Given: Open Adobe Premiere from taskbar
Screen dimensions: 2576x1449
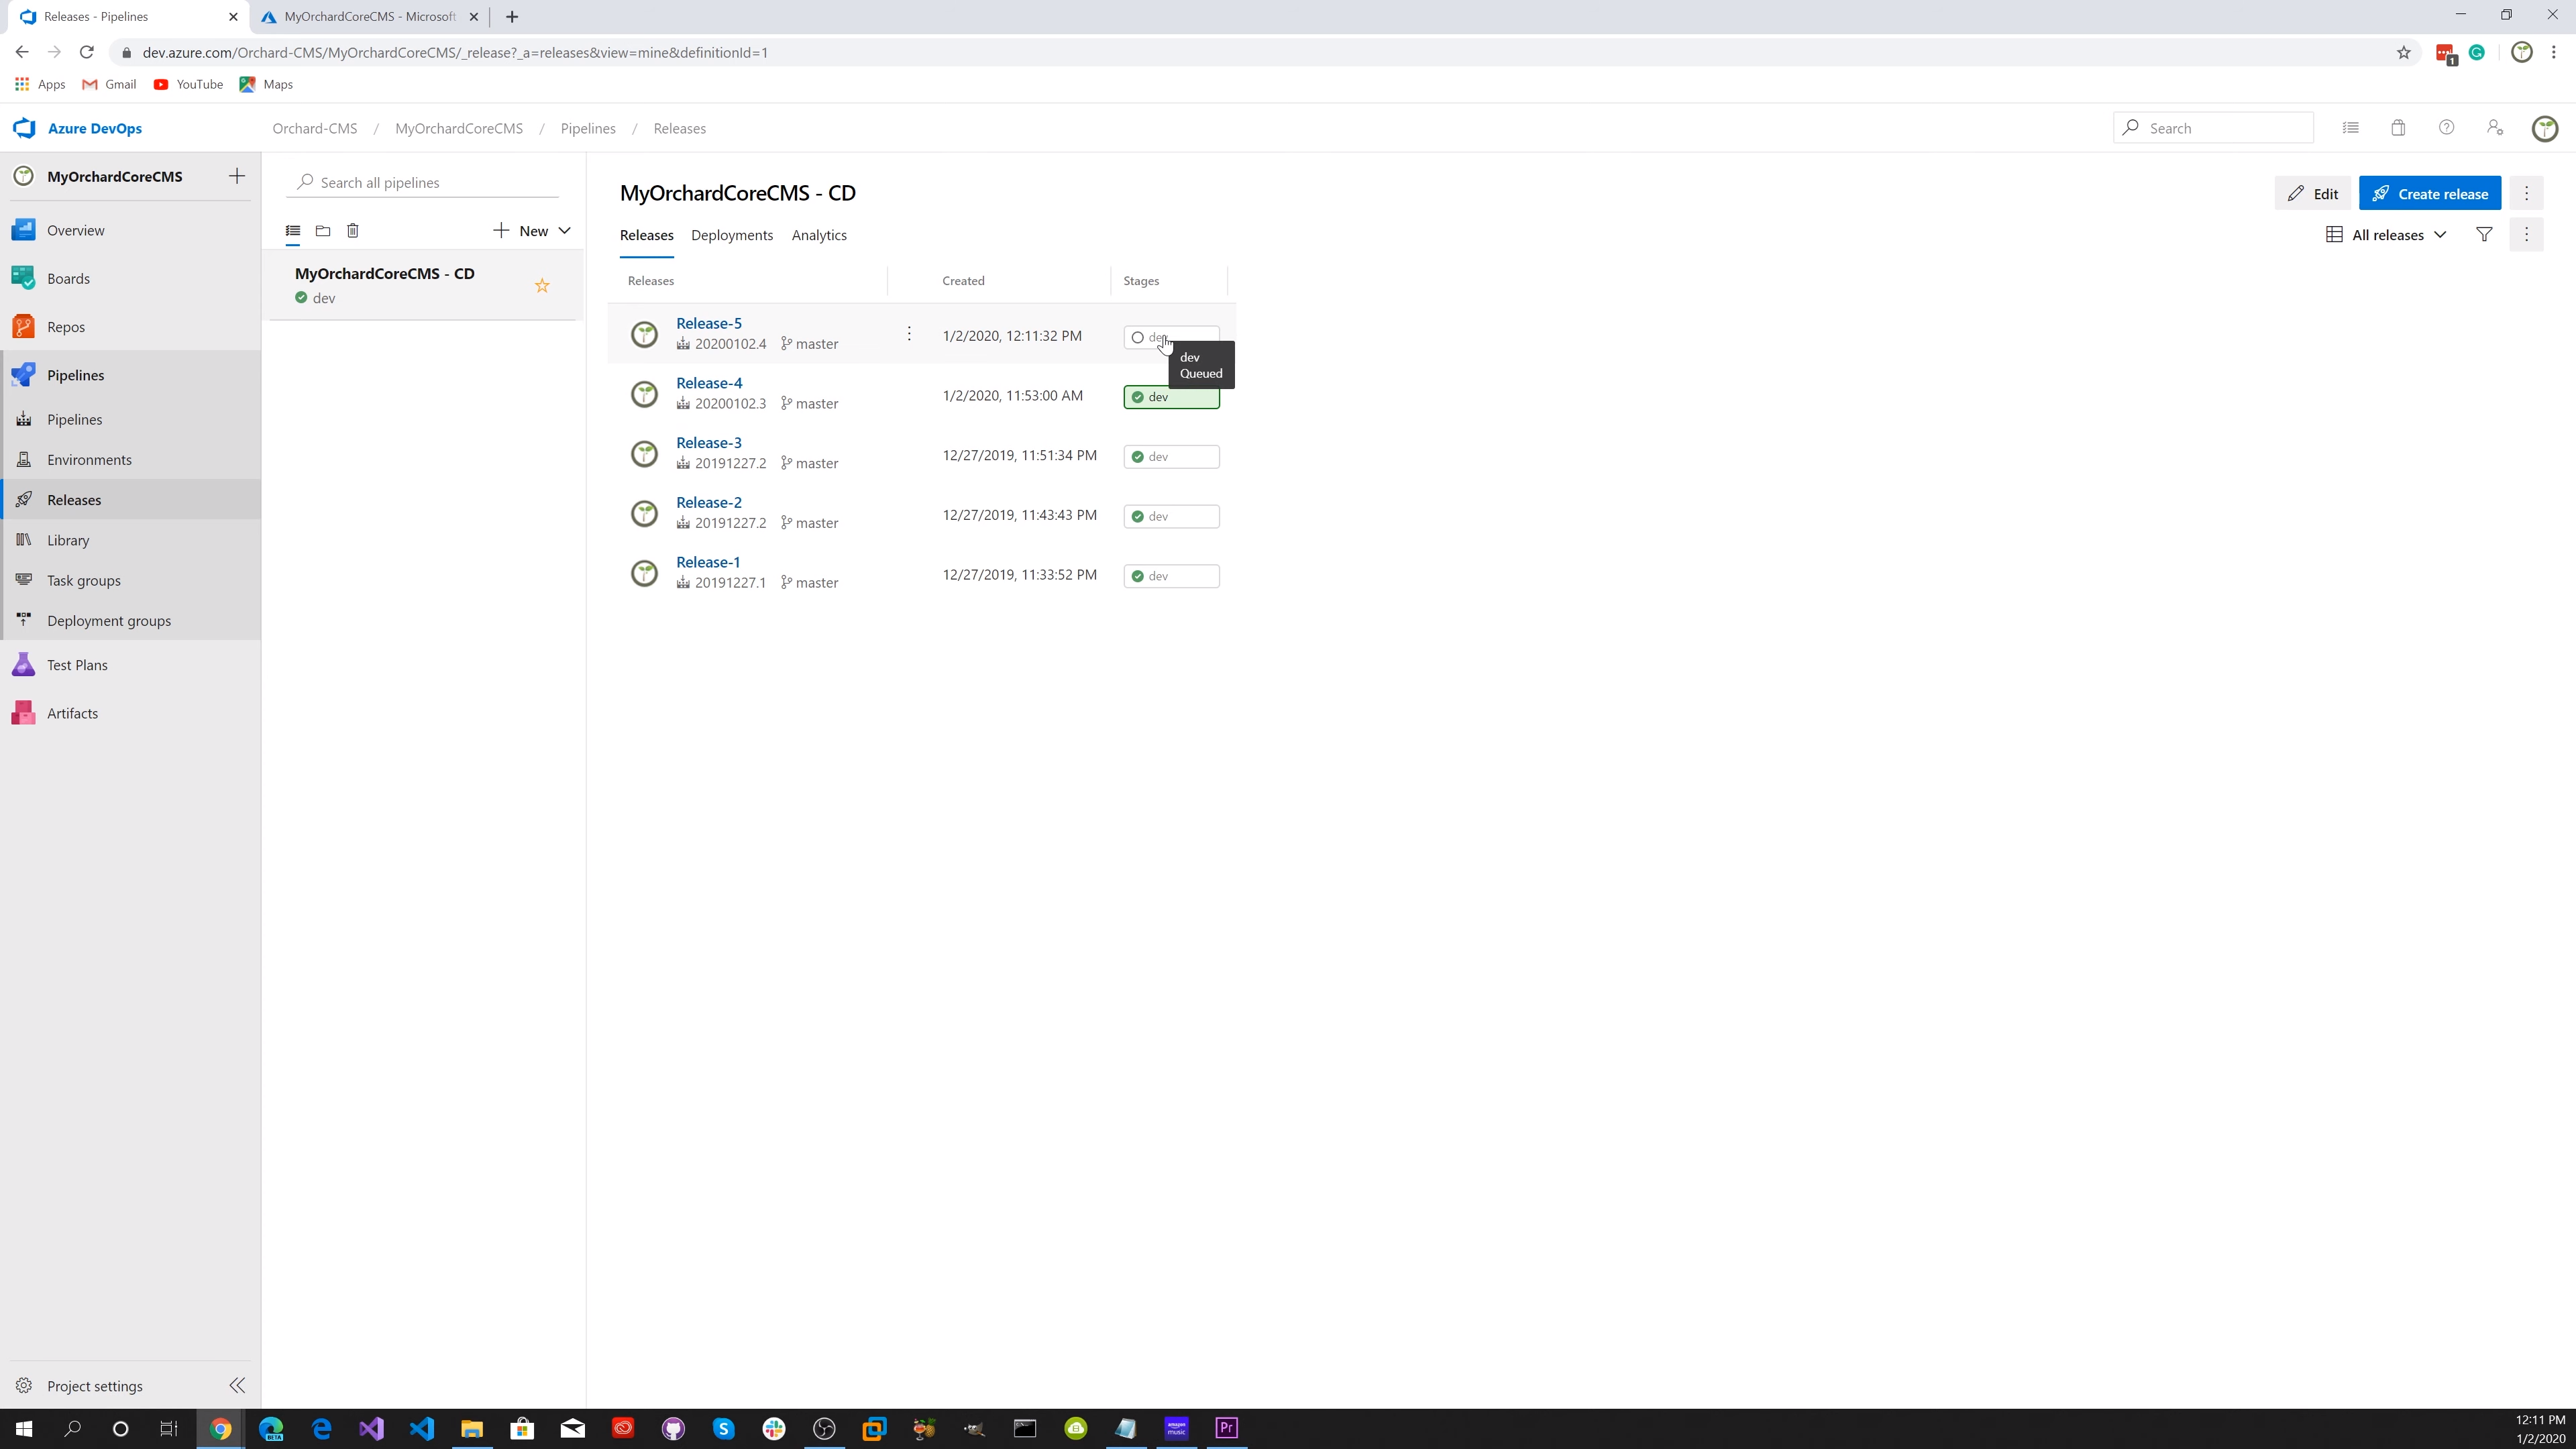Looking at the screenshot, I should pyautogui.click(x=1226, y=1428).
